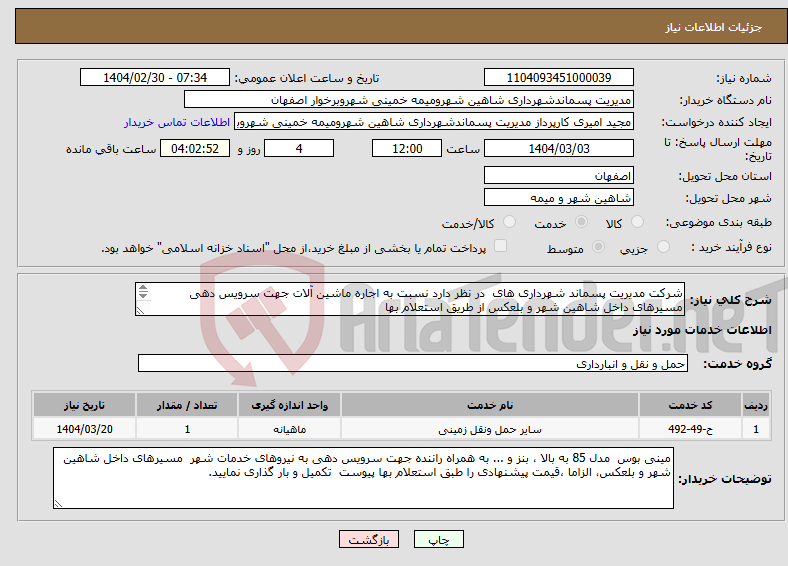Viewport: 788px width, 566px height.
Task: Click the remaining days field showing 4
Action: (x=299, y=148)
